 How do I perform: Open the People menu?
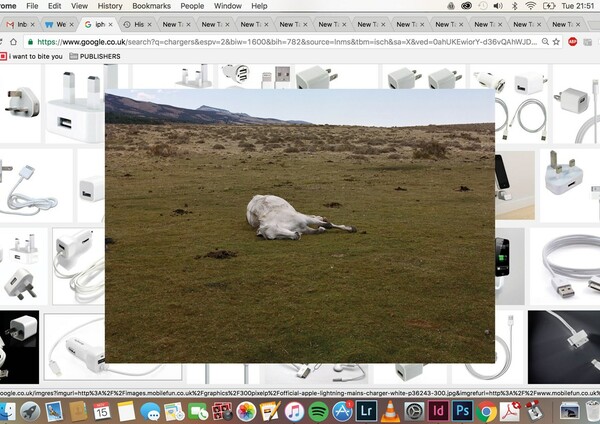coord(192,6)
